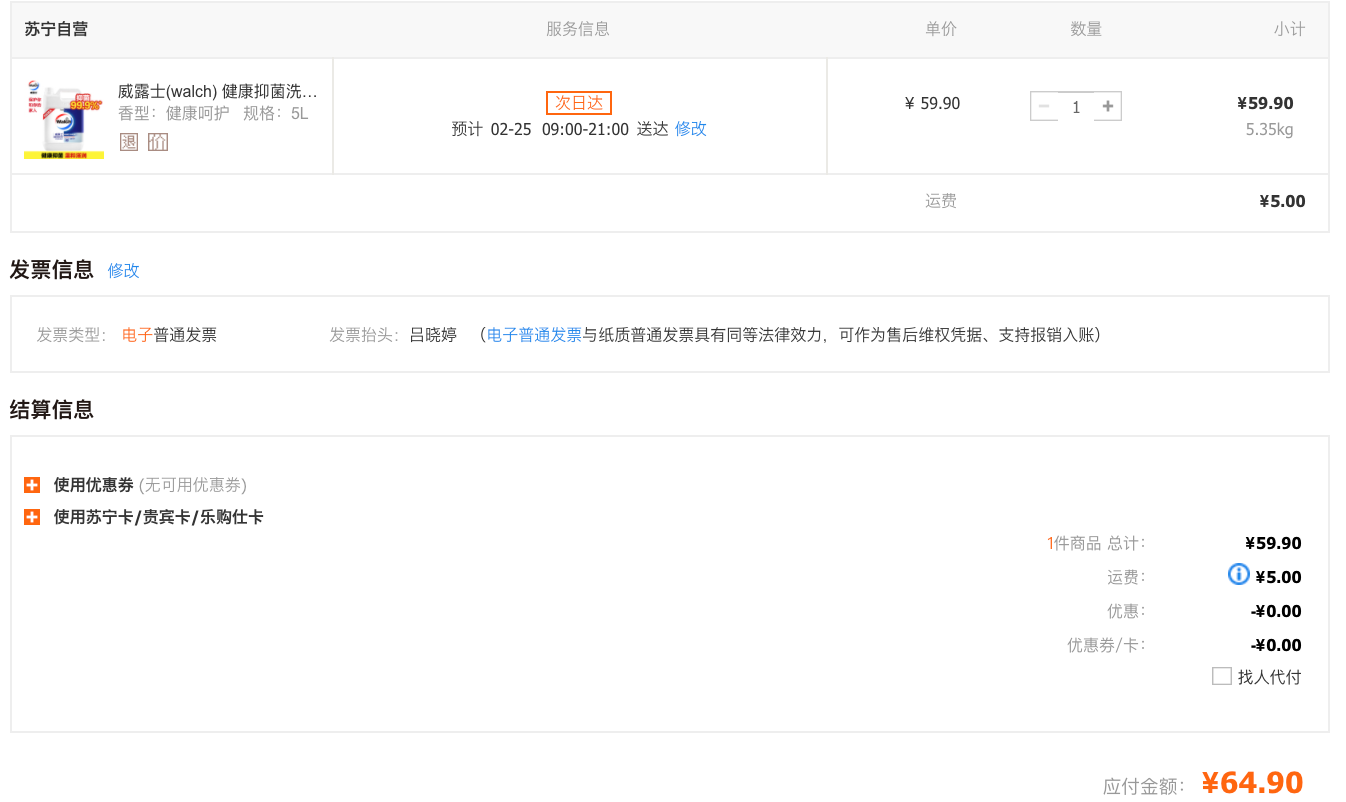Open the 电子普通发票 explanation link

point(534,335)
